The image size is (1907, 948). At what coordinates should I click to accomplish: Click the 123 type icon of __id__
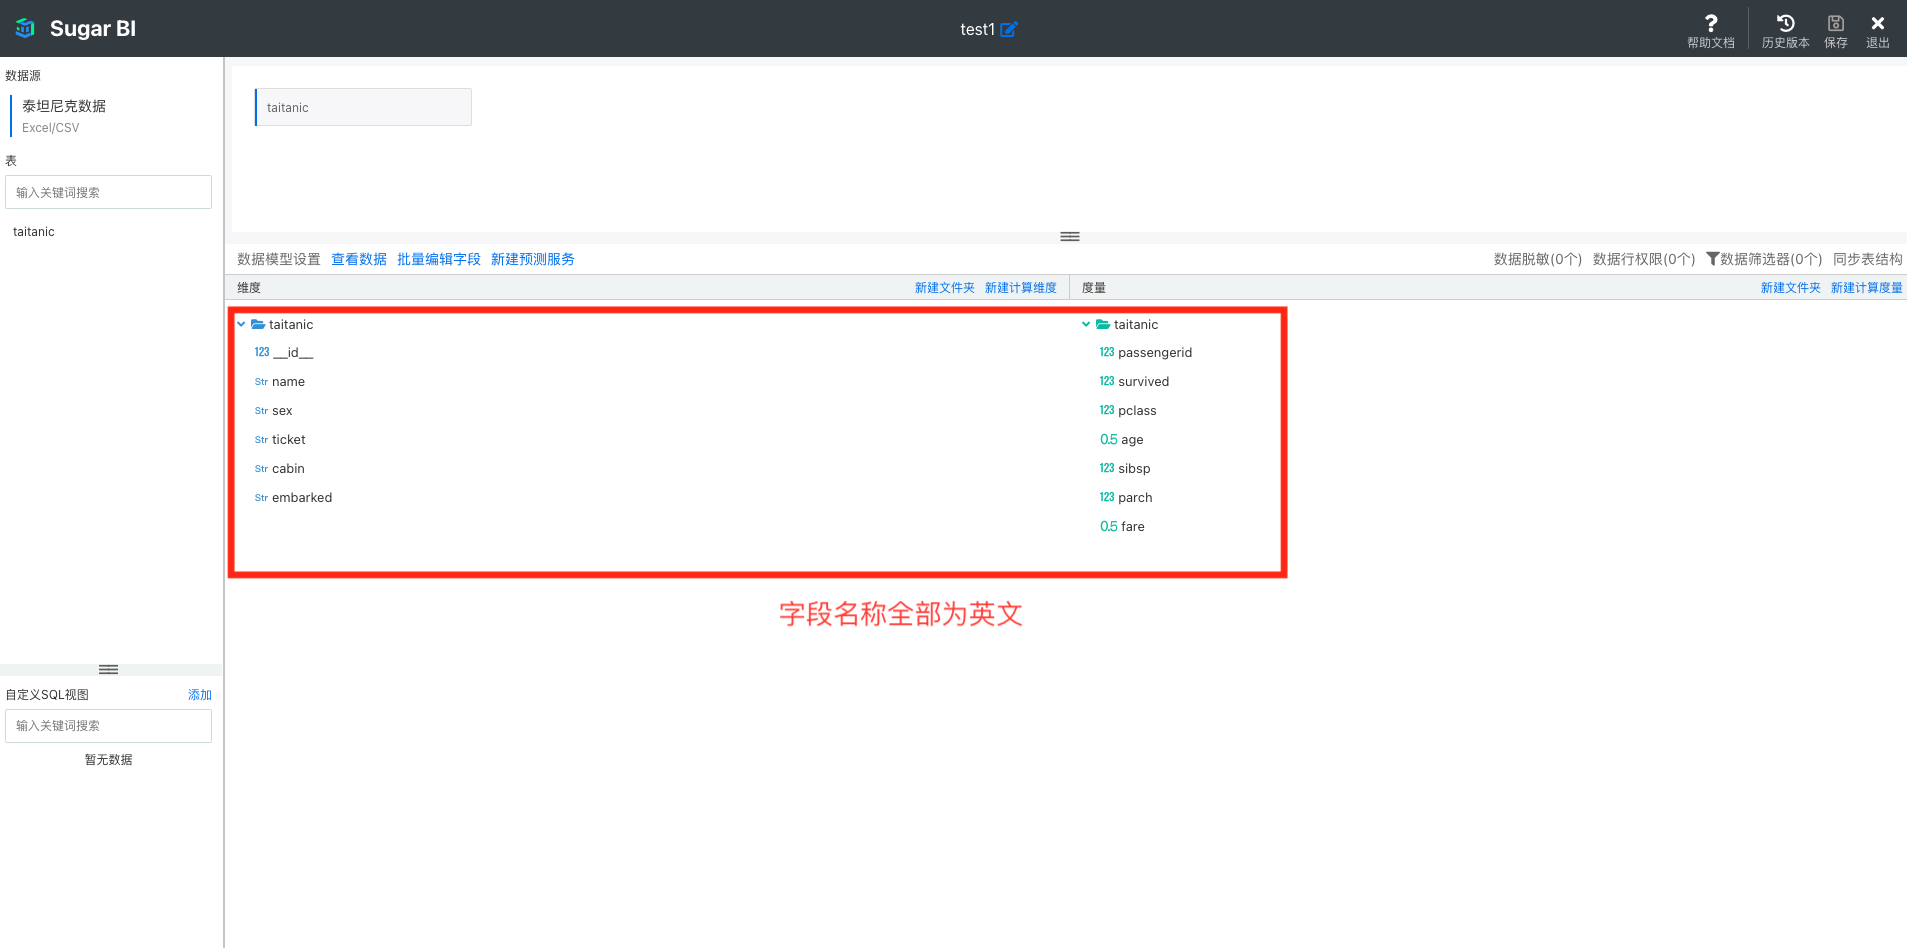coord(262,352)
